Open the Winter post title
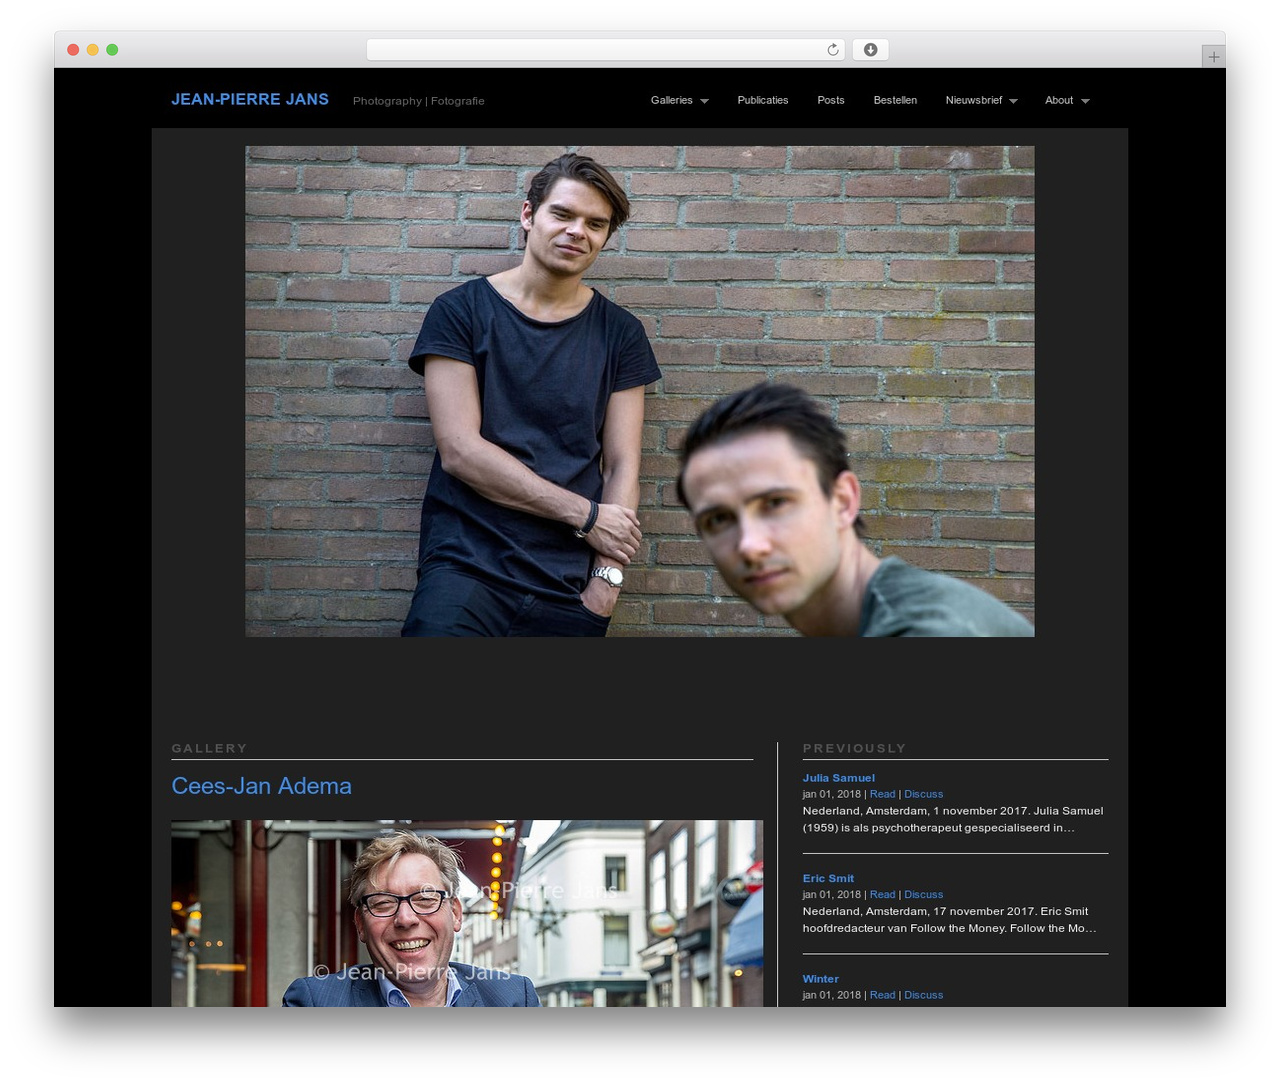 tap(820, 979)
